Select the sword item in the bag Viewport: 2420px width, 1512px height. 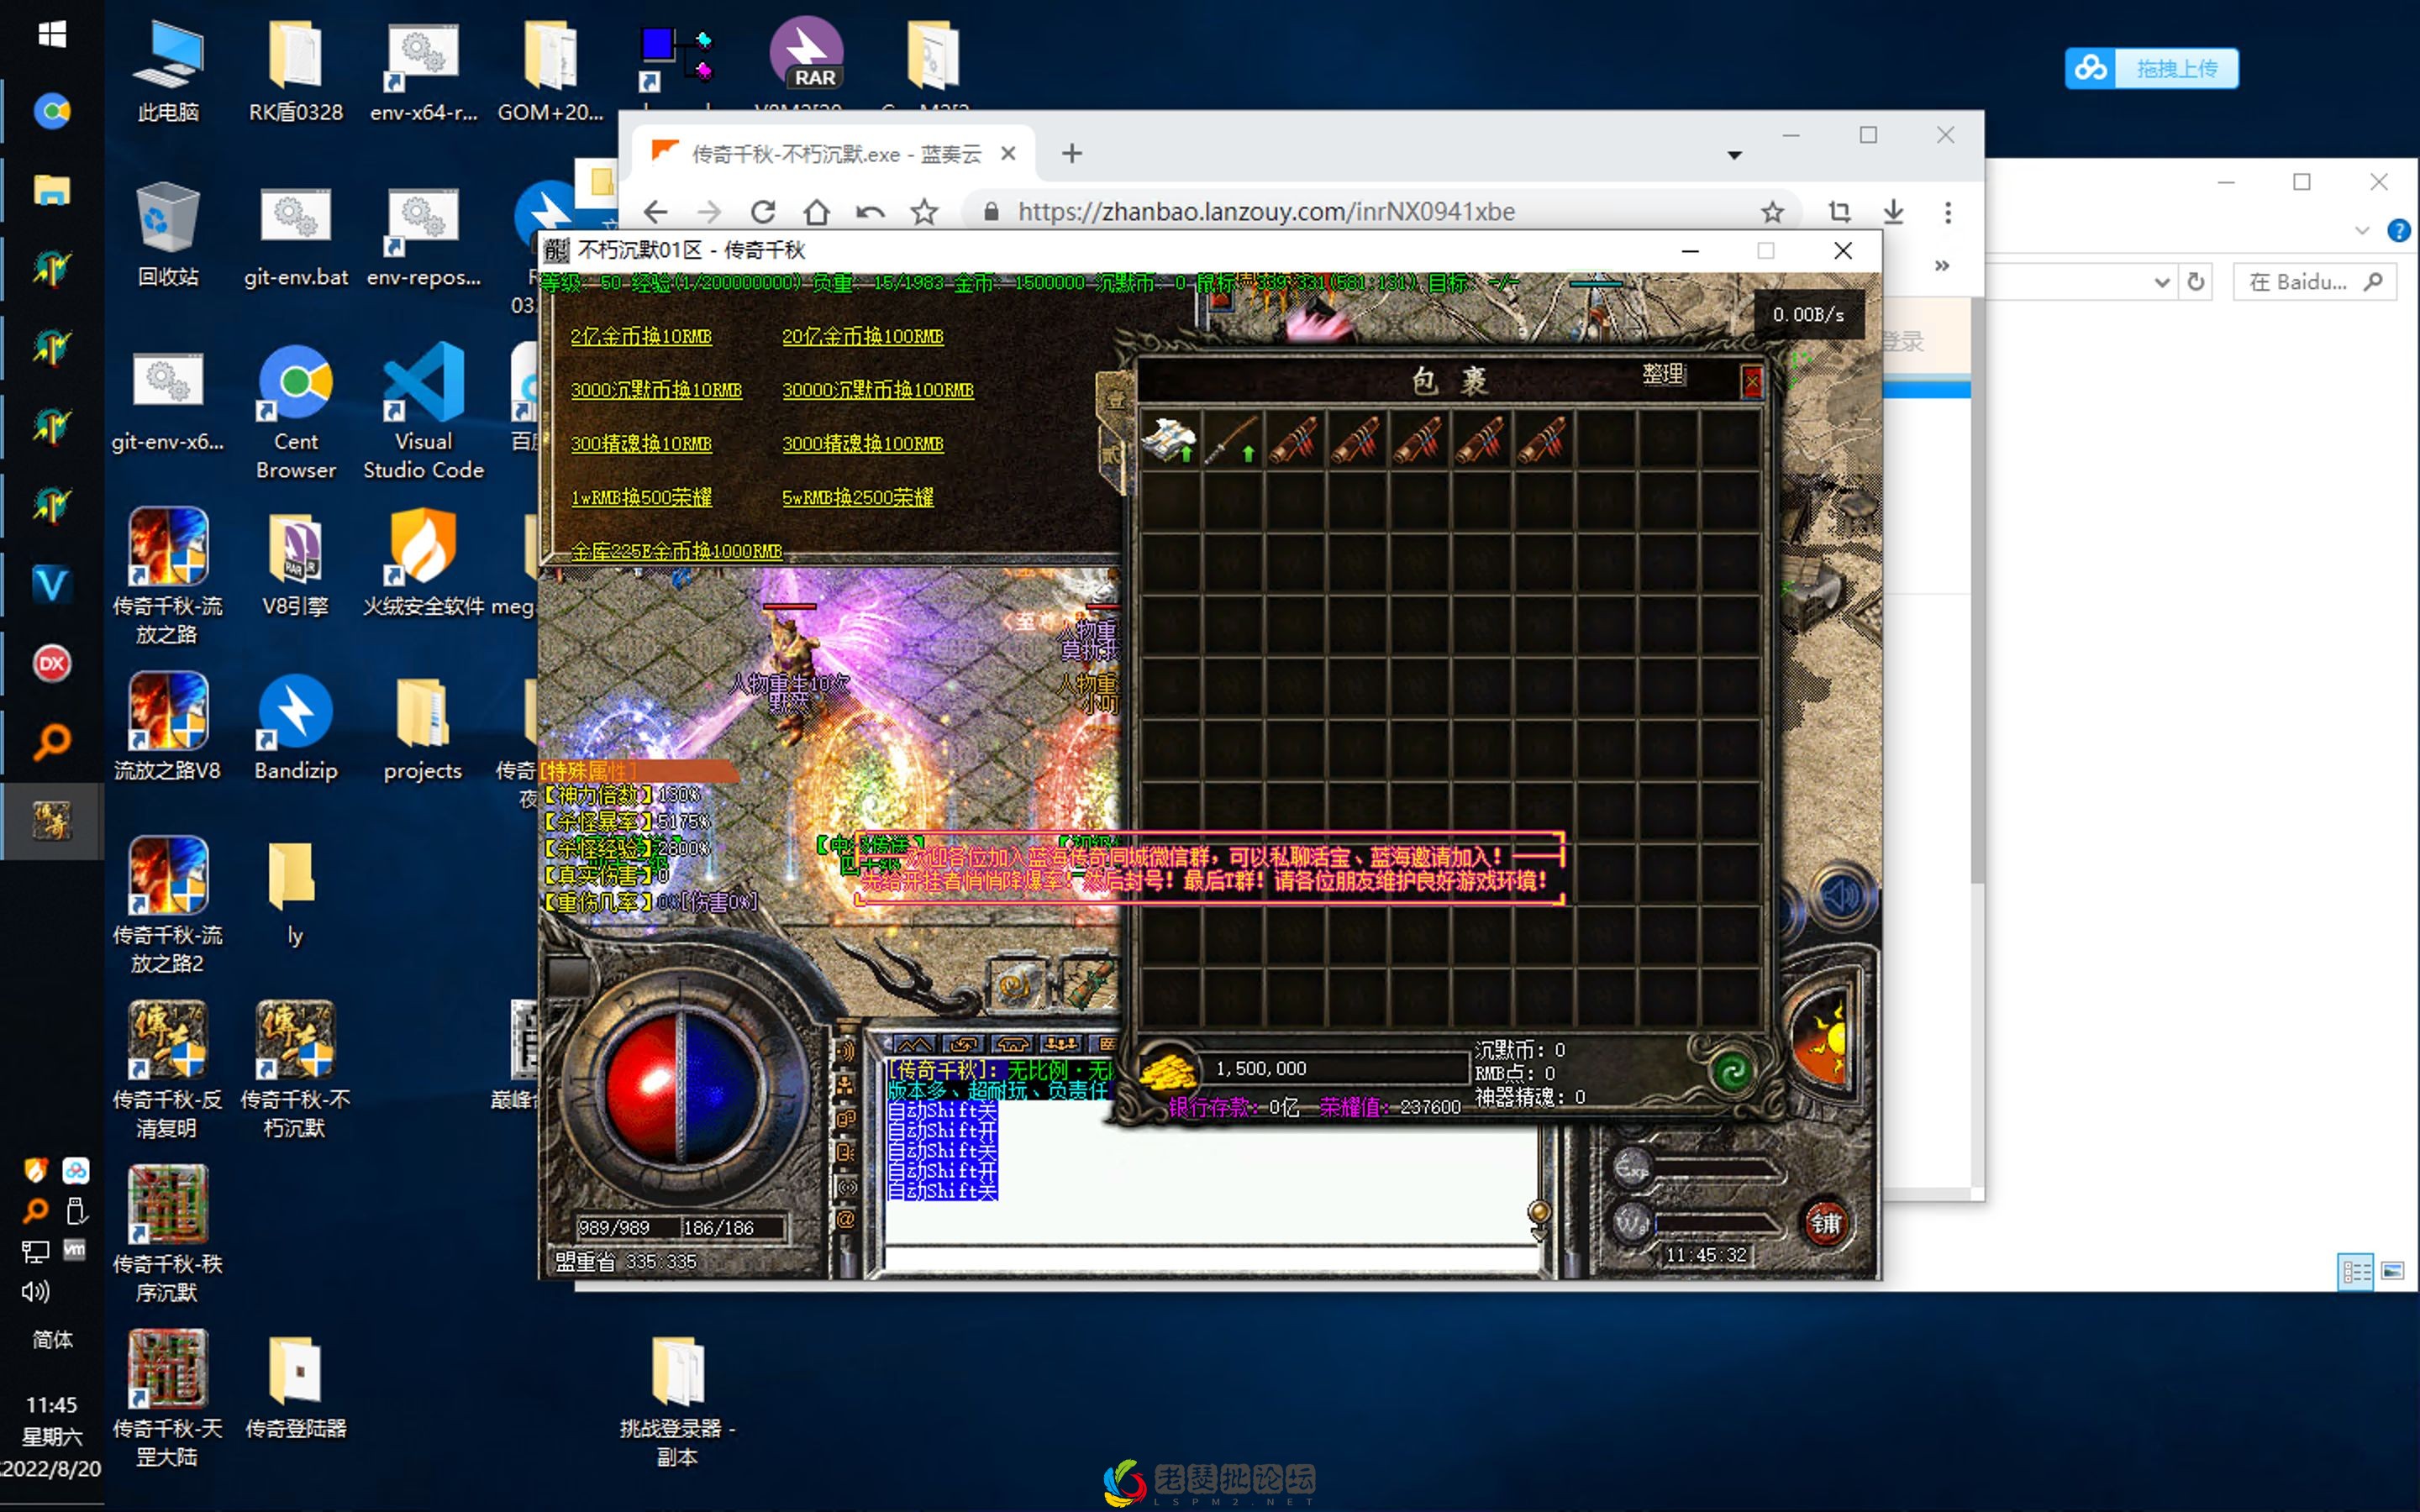1232,439
